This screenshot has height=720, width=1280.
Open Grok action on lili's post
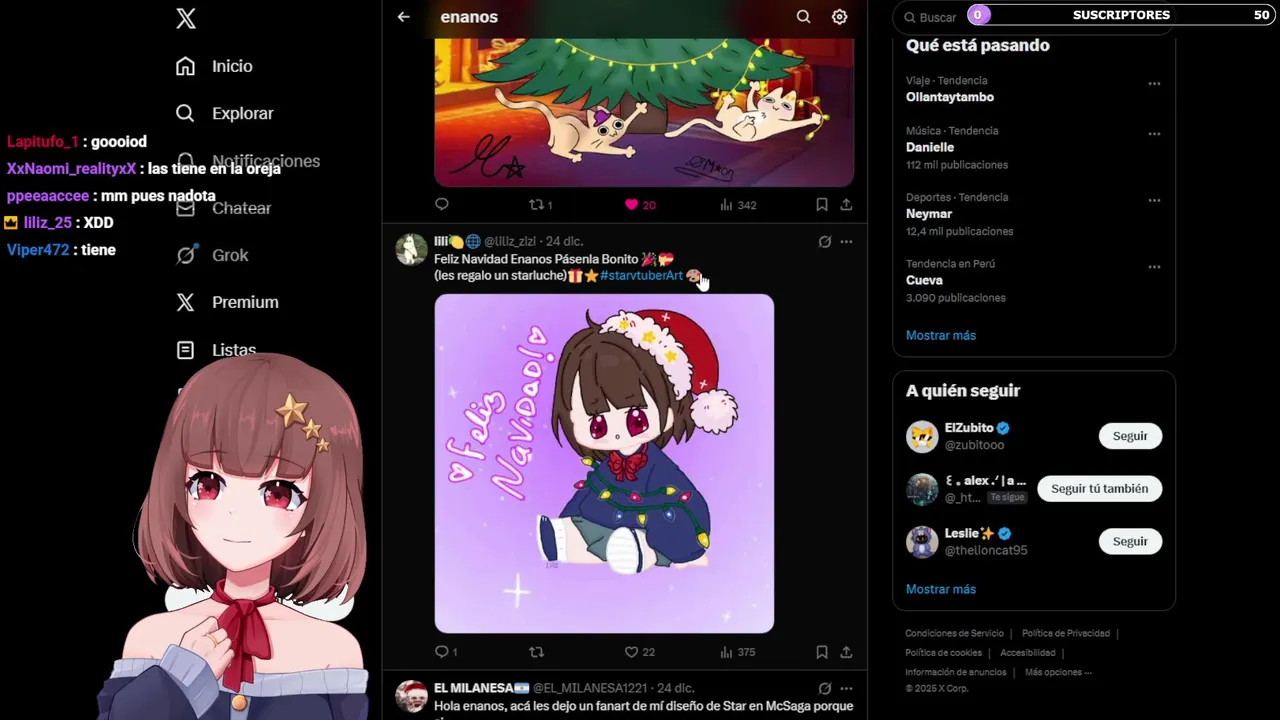click(x=824, y=242)
